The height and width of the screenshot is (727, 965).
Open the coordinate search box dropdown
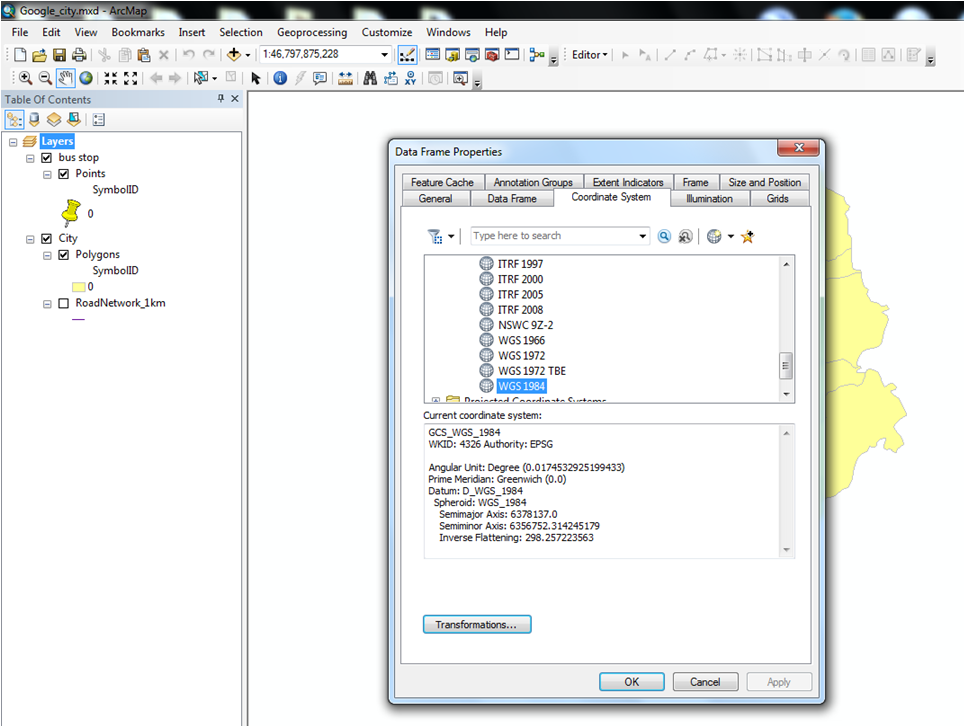coord(643,236)
